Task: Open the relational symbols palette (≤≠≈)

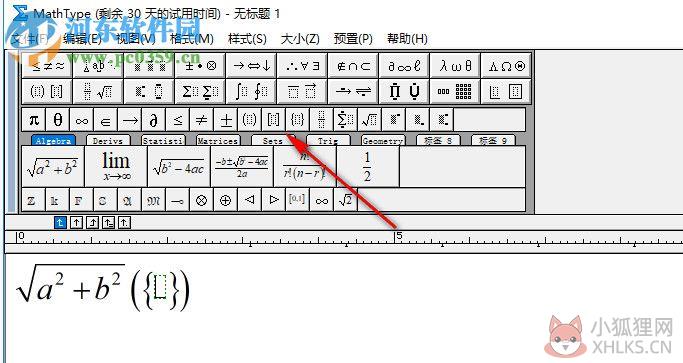Action: [47, 66]
